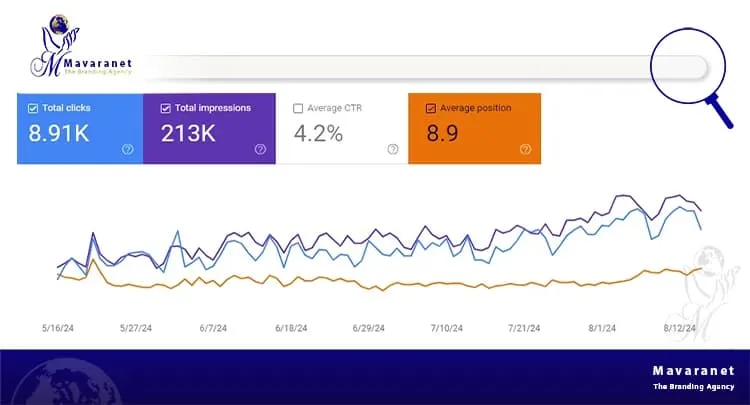
Task: Click inside the empty search bar
Action: tap(400, 68)
